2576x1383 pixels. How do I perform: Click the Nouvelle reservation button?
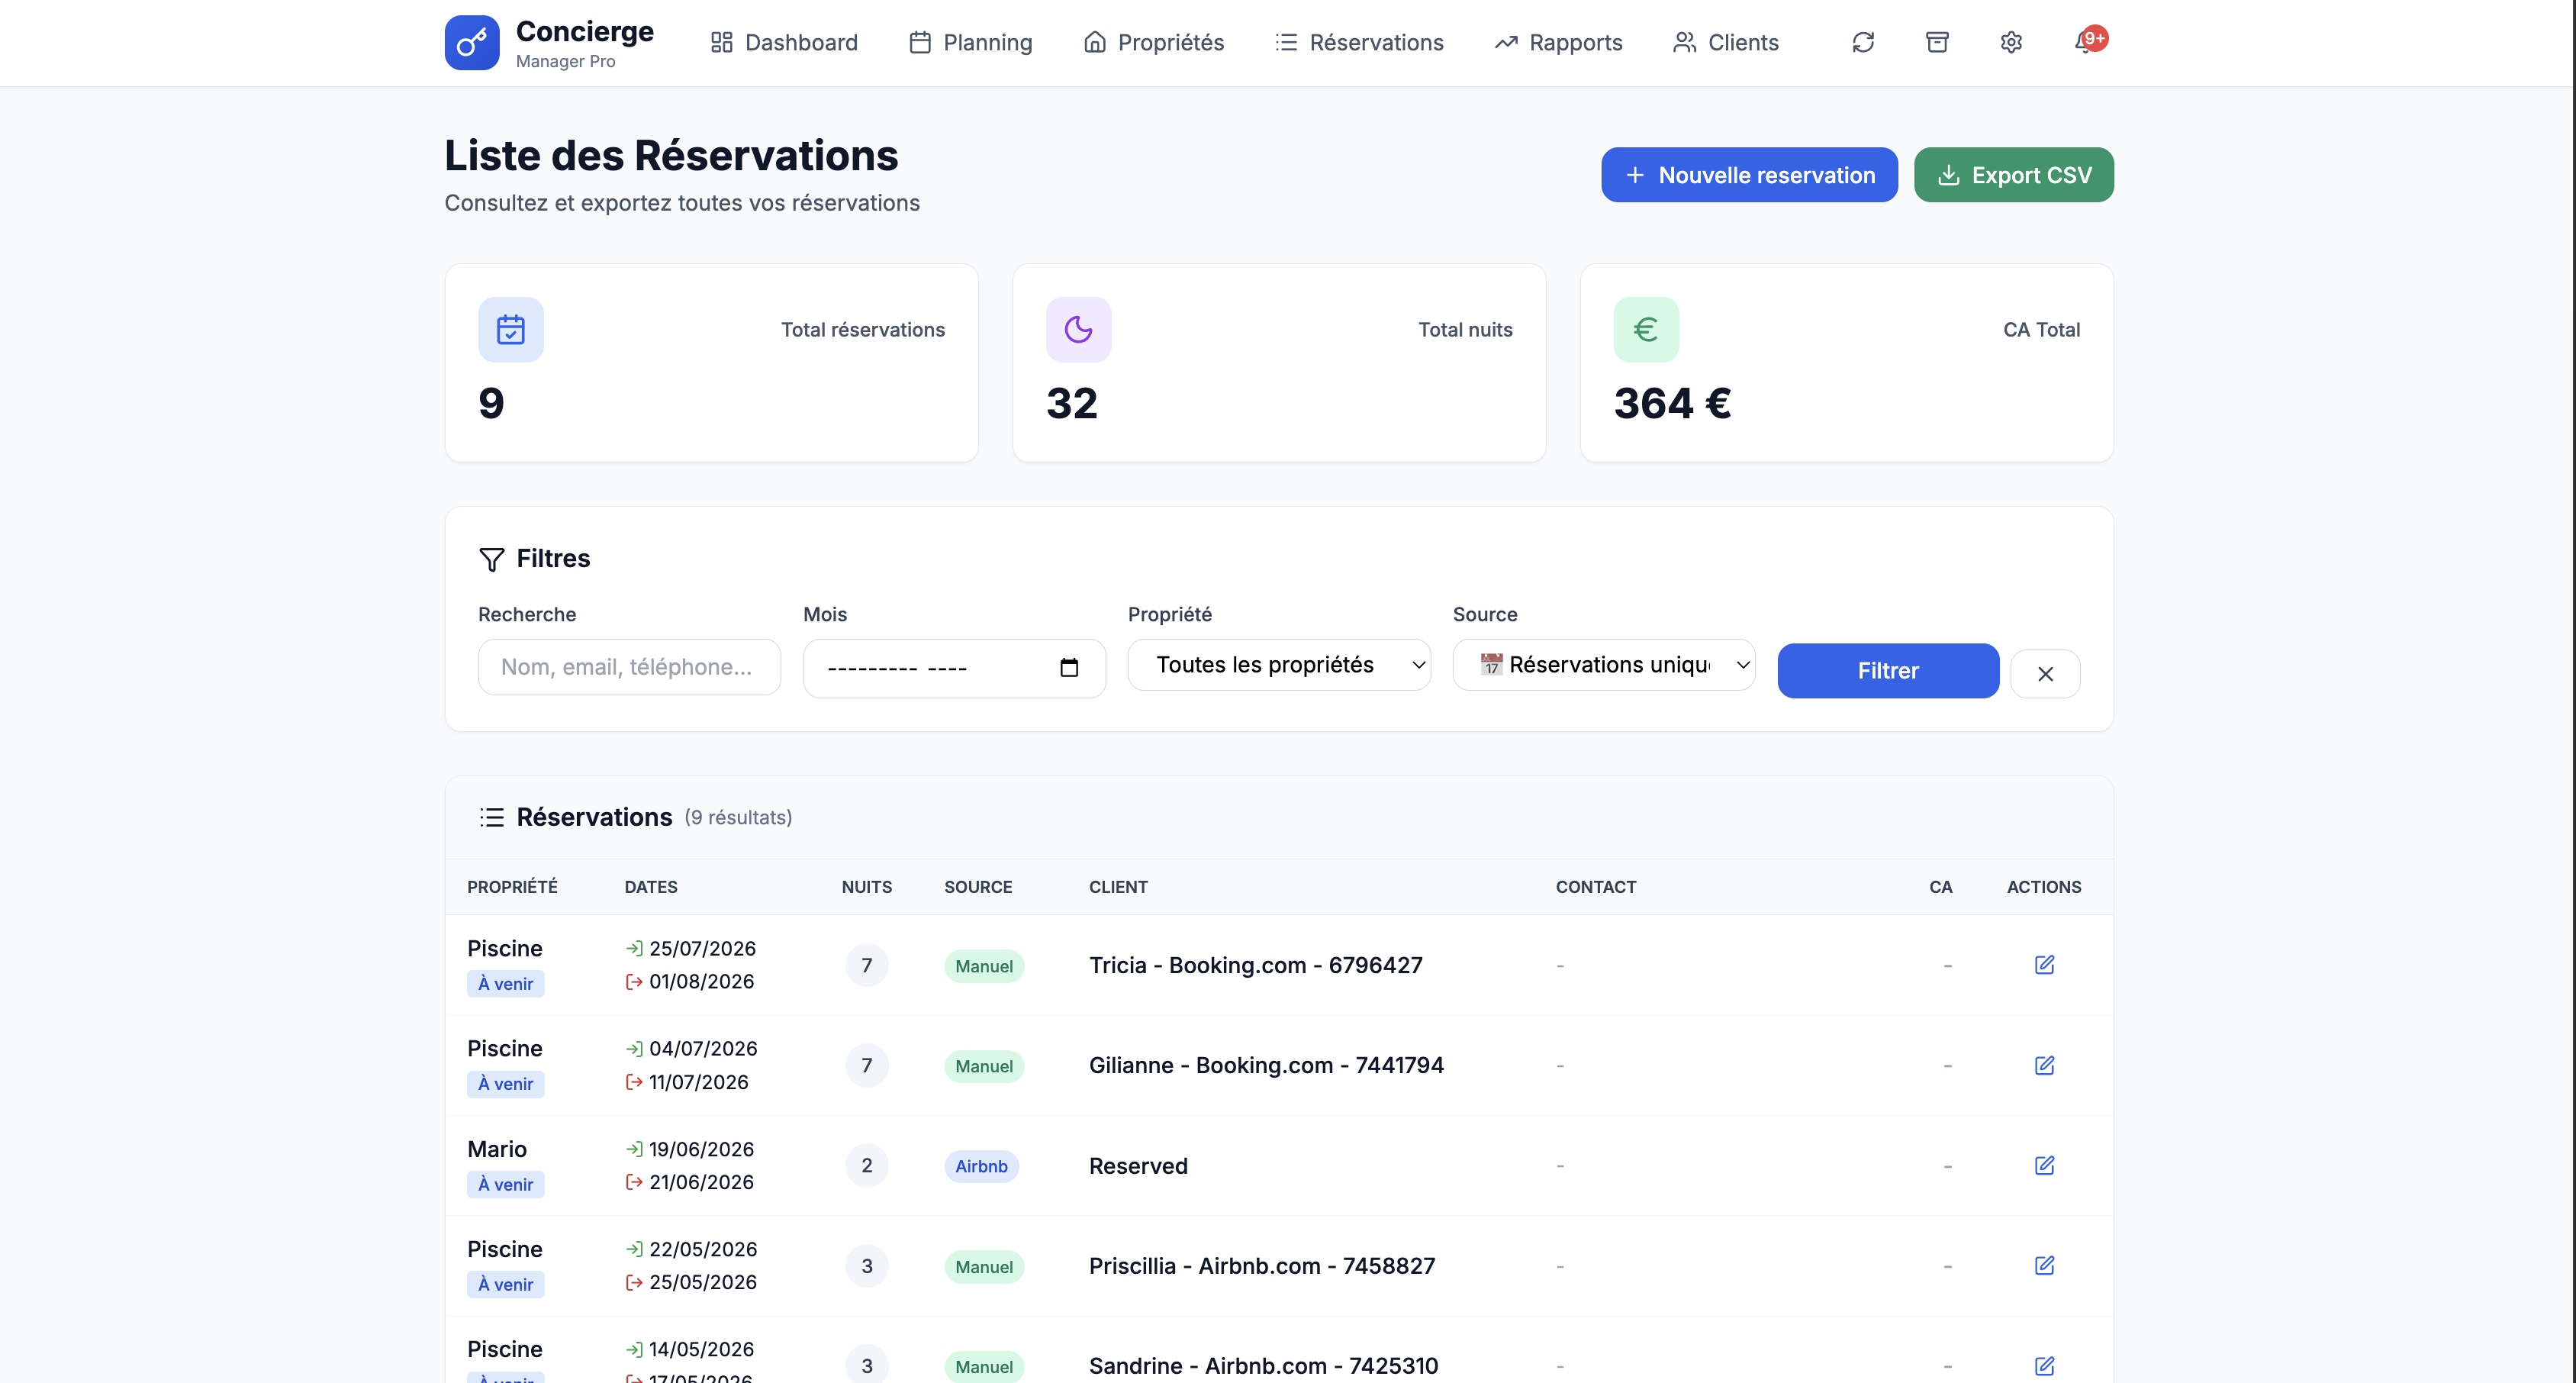tap(1748, 174)
